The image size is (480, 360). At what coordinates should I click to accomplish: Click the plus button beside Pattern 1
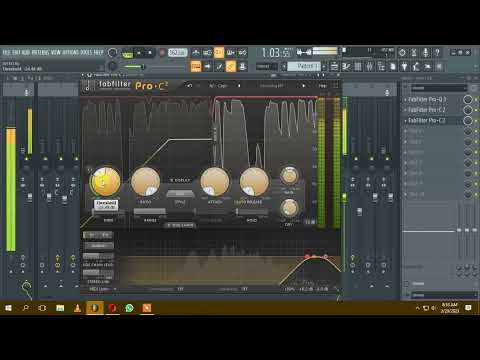324,66
